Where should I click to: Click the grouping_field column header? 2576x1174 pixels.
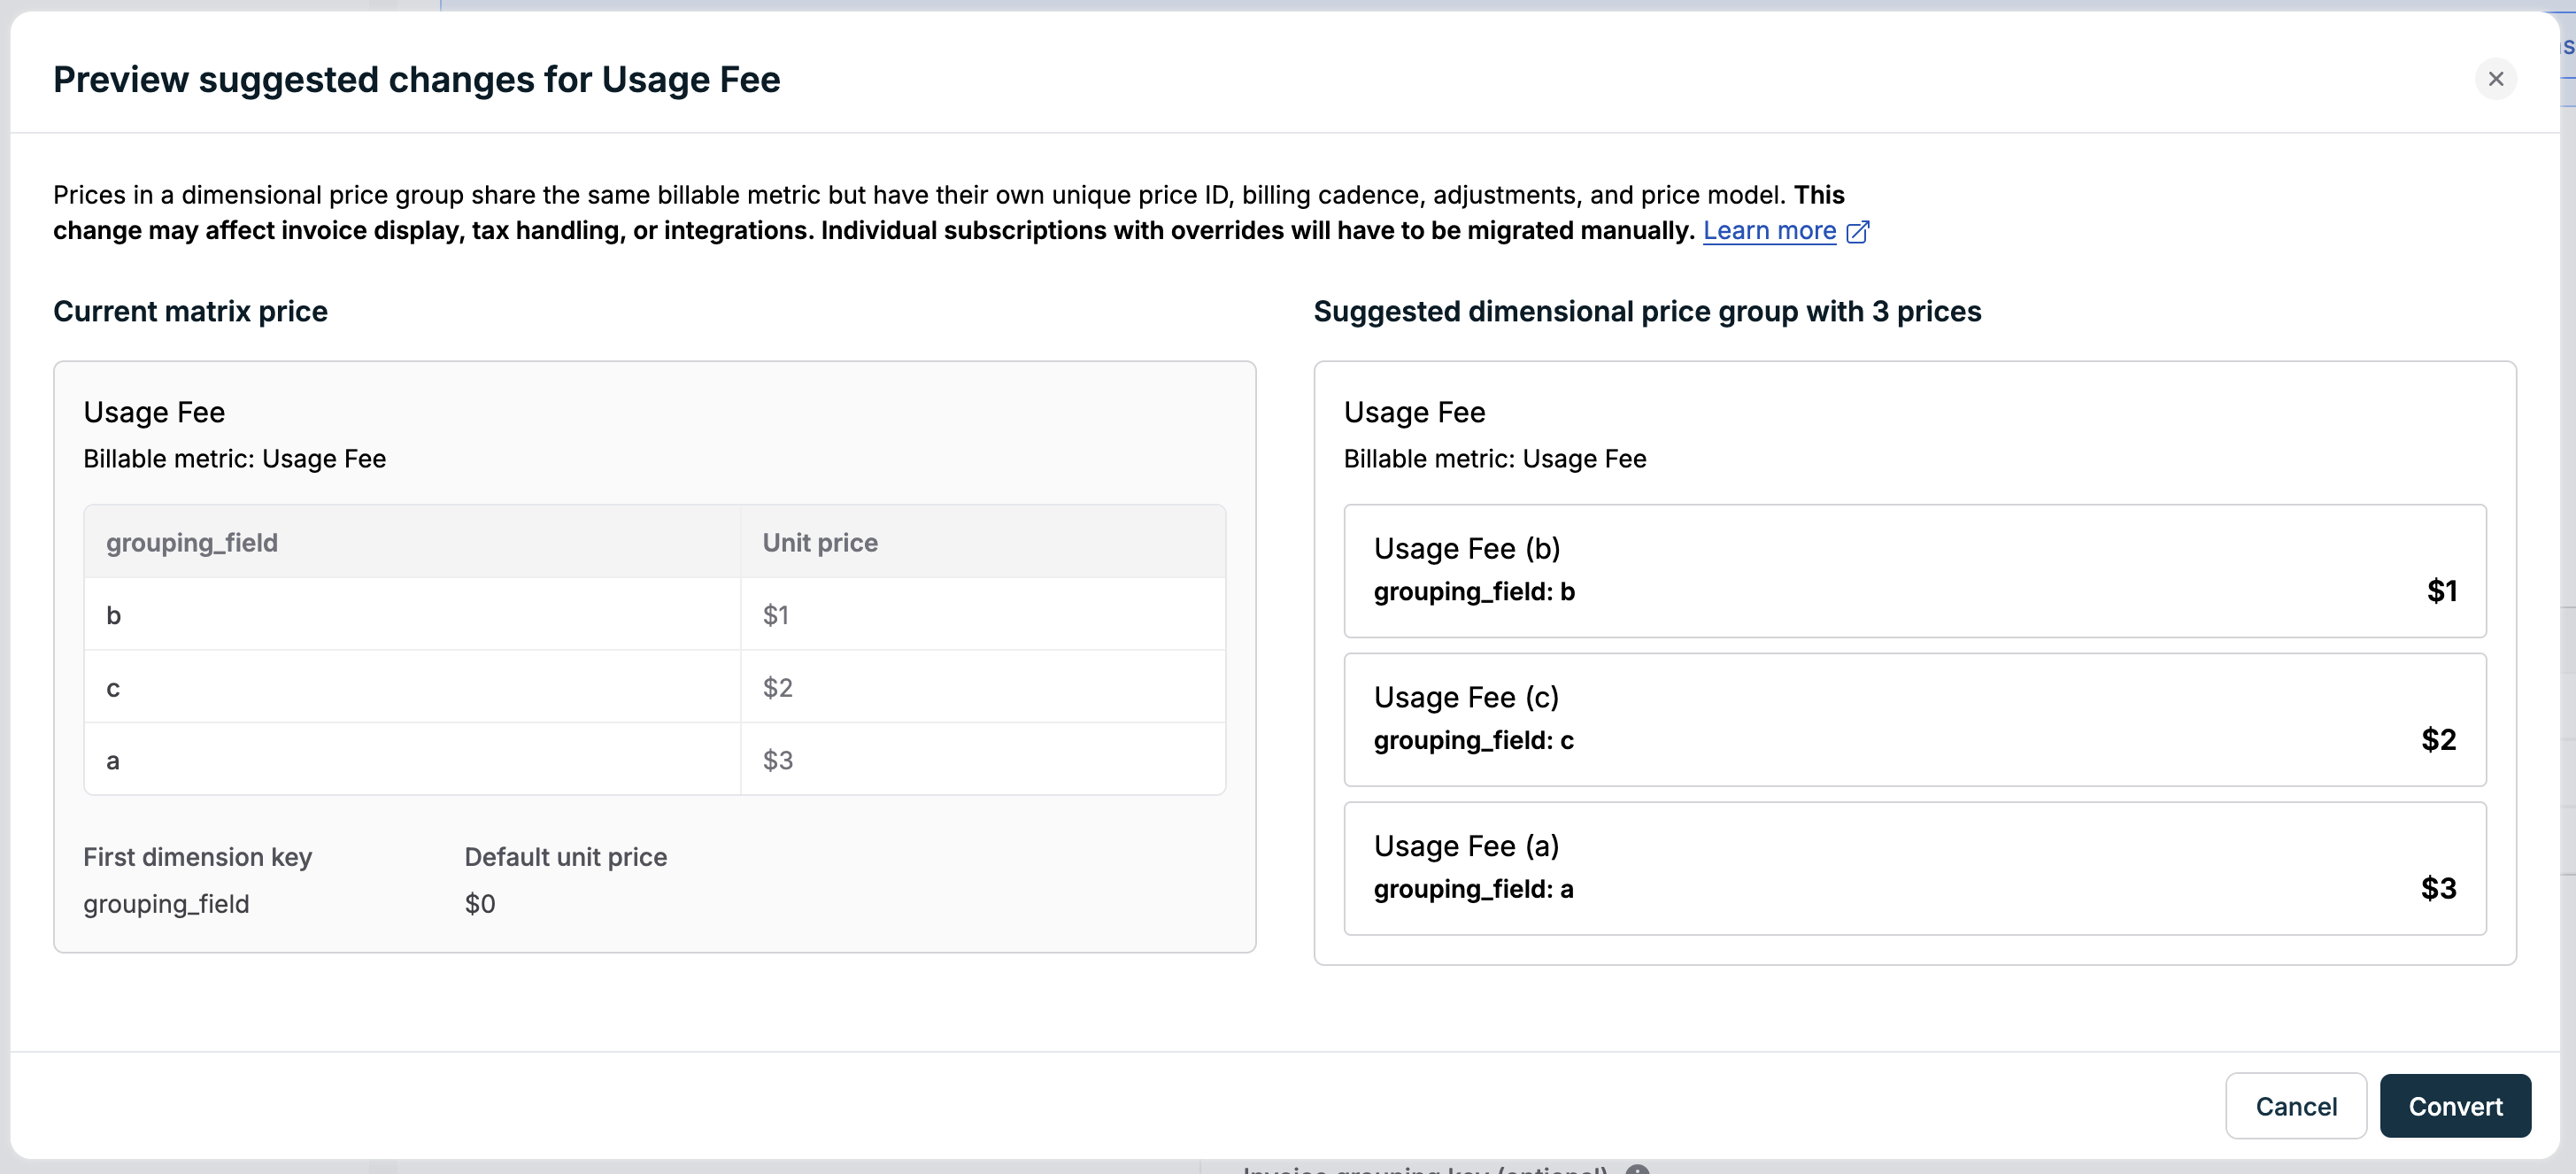(x=192, y=542)
